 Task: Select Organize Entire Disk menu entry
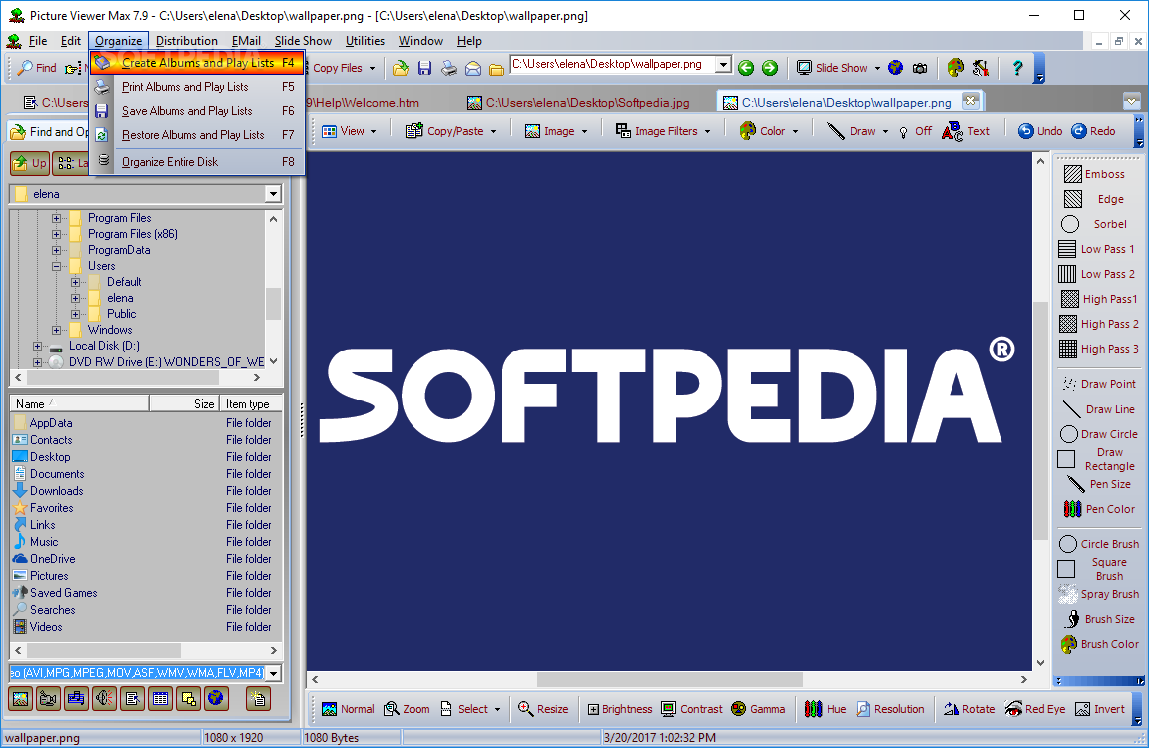click(x=197, y=162)
